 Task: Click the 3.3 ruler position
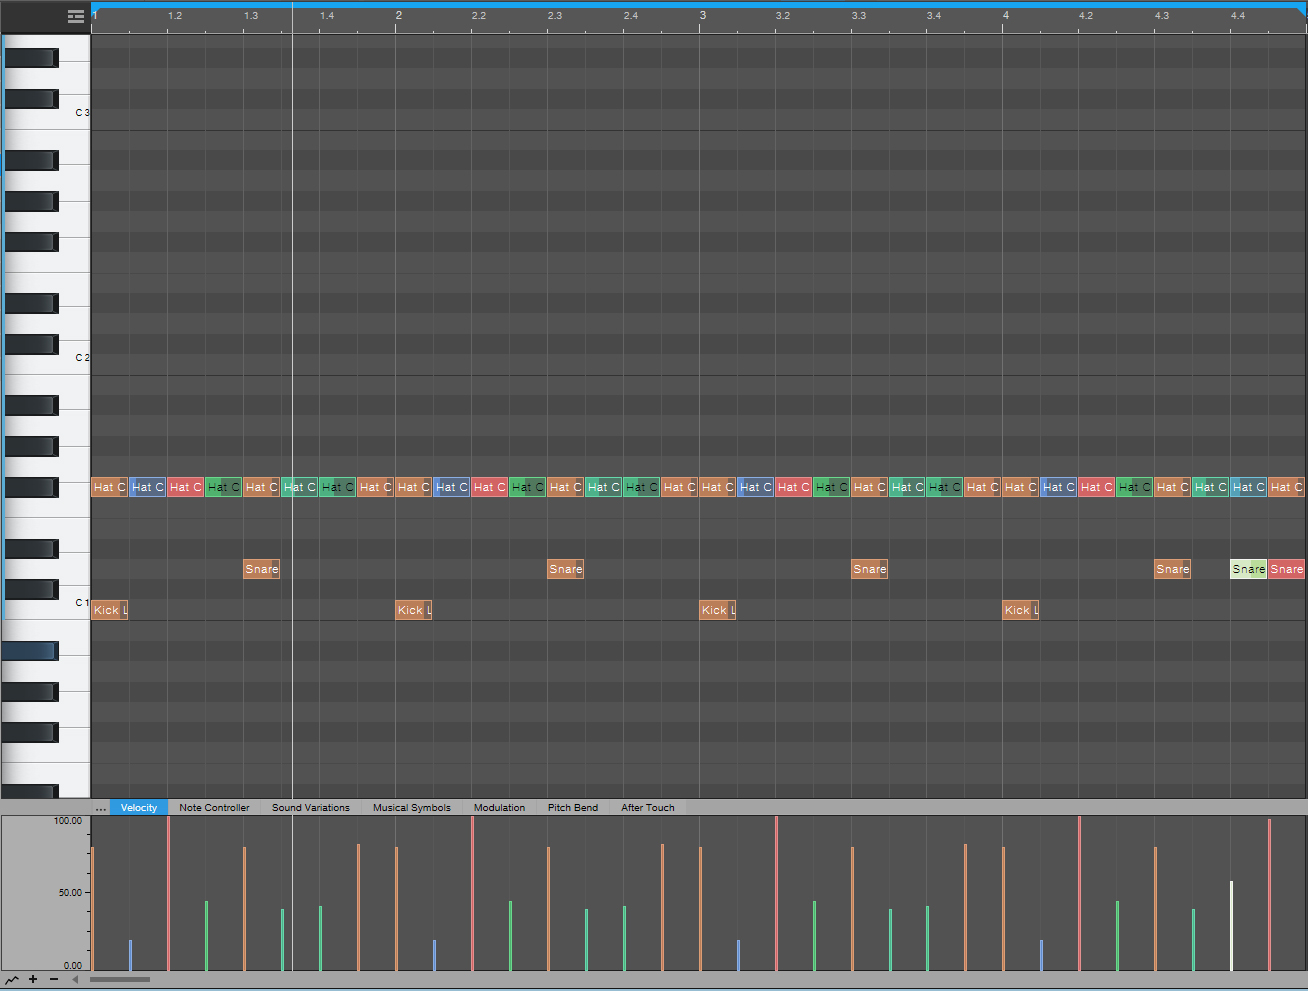pos(858,16)
